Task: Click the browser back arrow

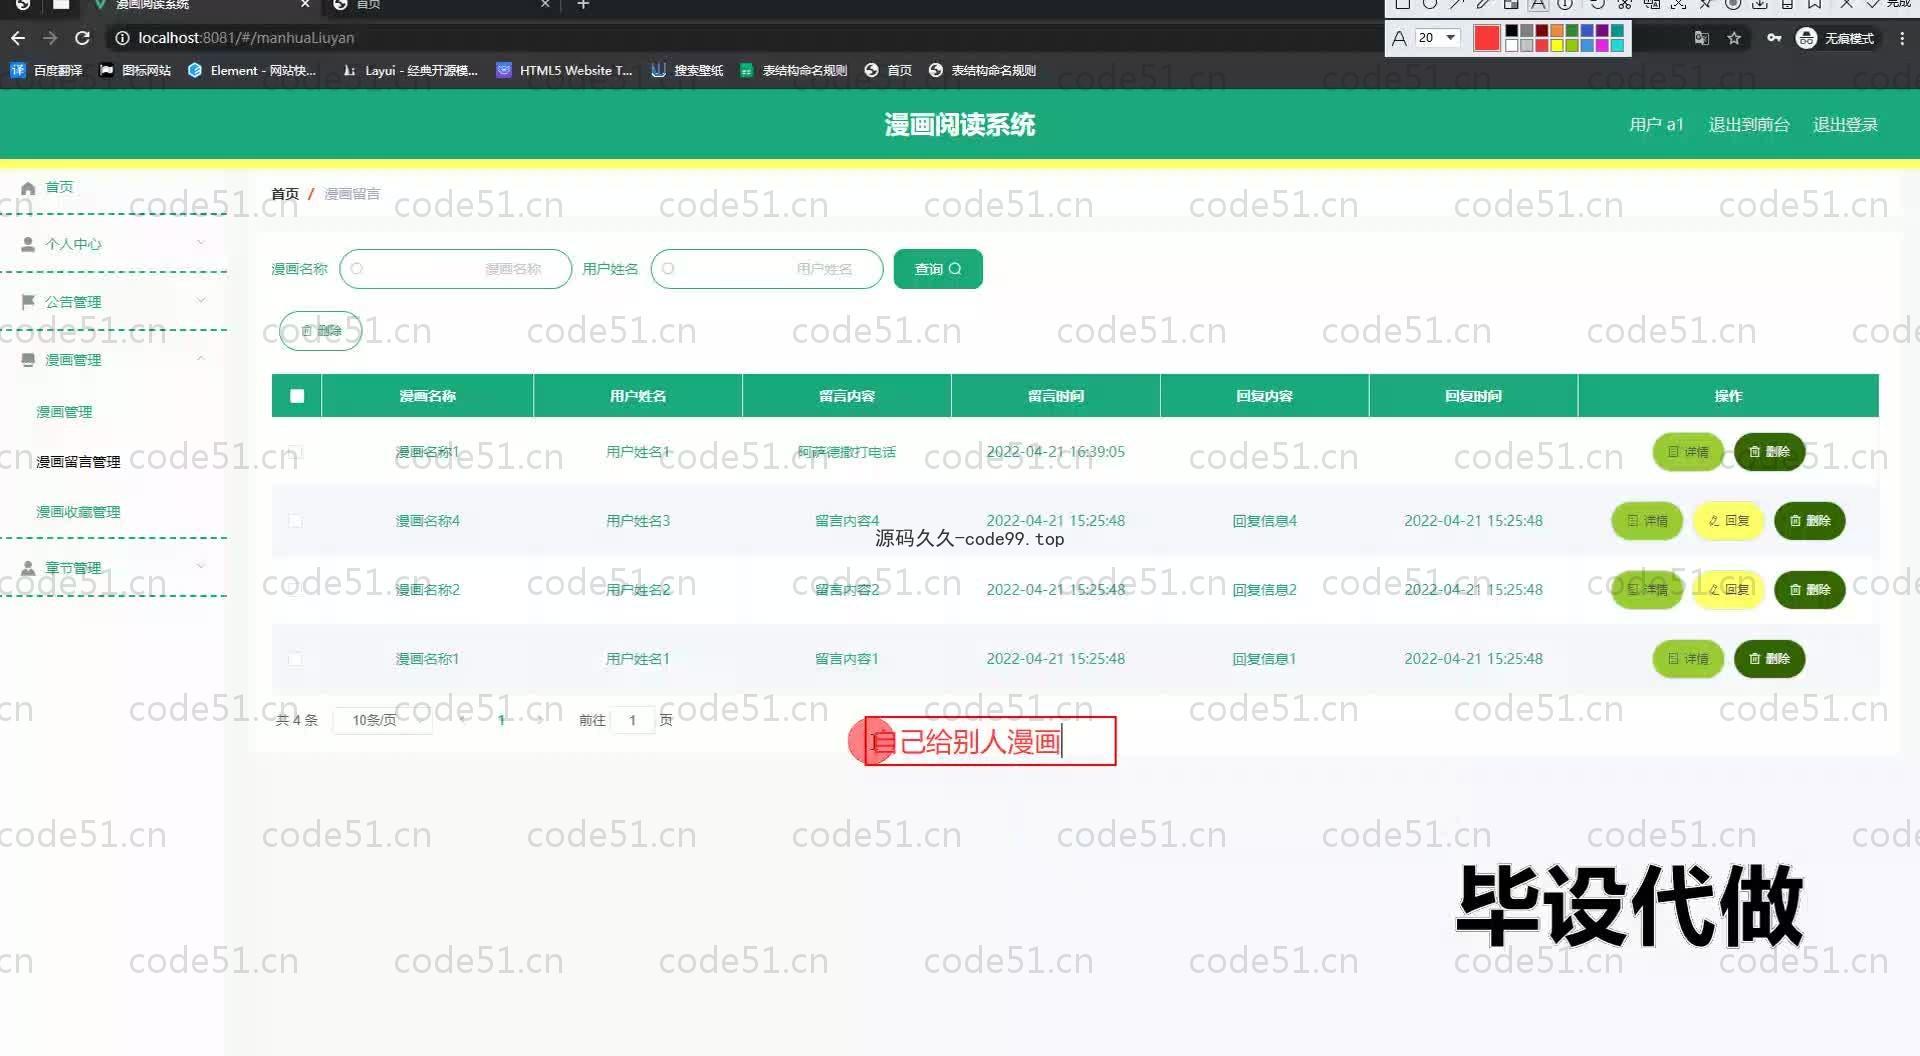Action: click(18, 38)
